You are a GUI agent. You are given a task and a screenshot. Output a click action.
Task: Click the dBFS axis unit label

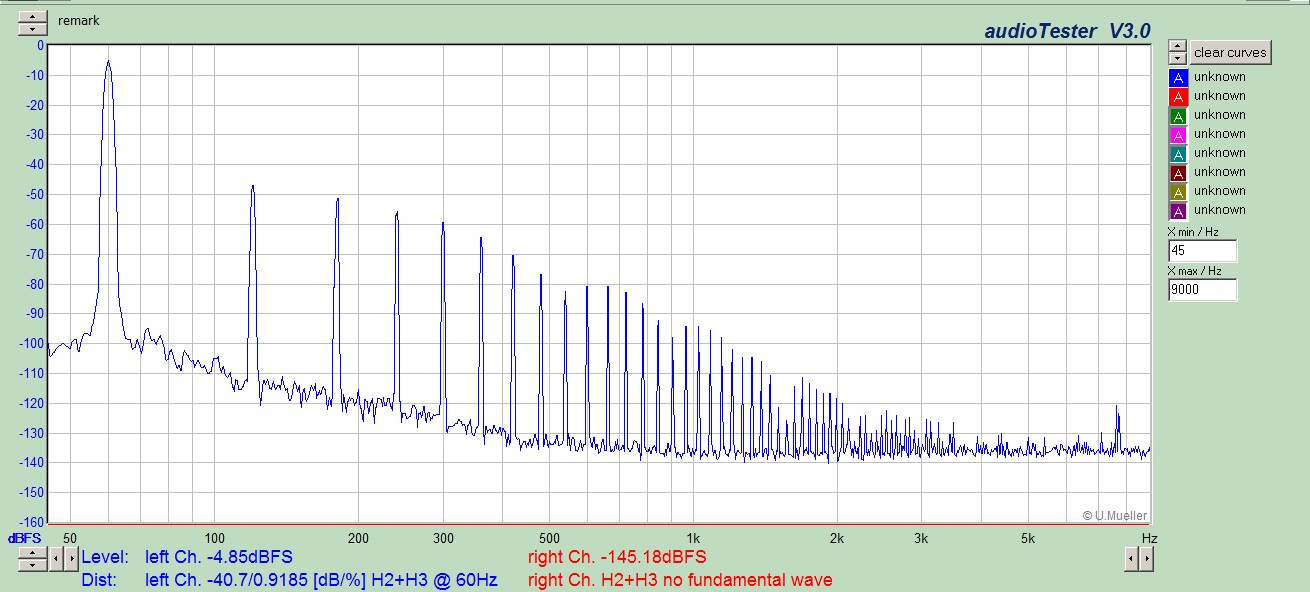pyautogui.click(x=25, y=538)
